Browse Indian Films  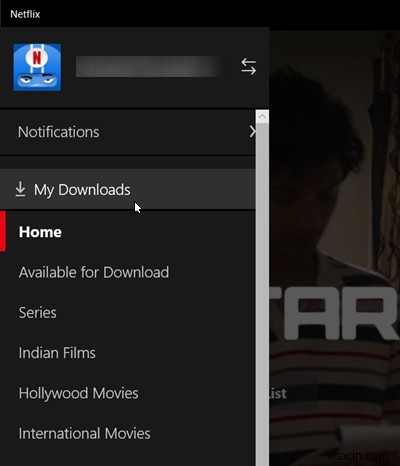click(128, 353)
